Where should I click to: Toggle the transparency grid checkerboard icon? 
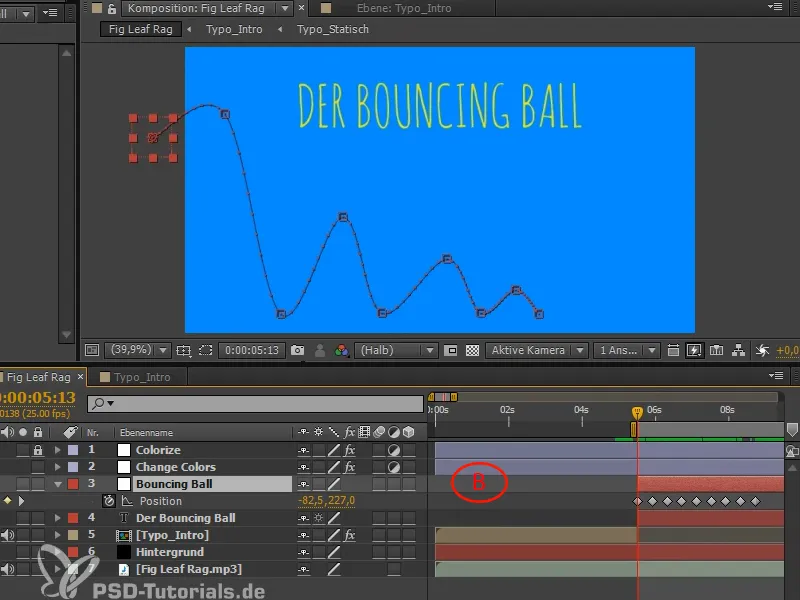point(472,350)
